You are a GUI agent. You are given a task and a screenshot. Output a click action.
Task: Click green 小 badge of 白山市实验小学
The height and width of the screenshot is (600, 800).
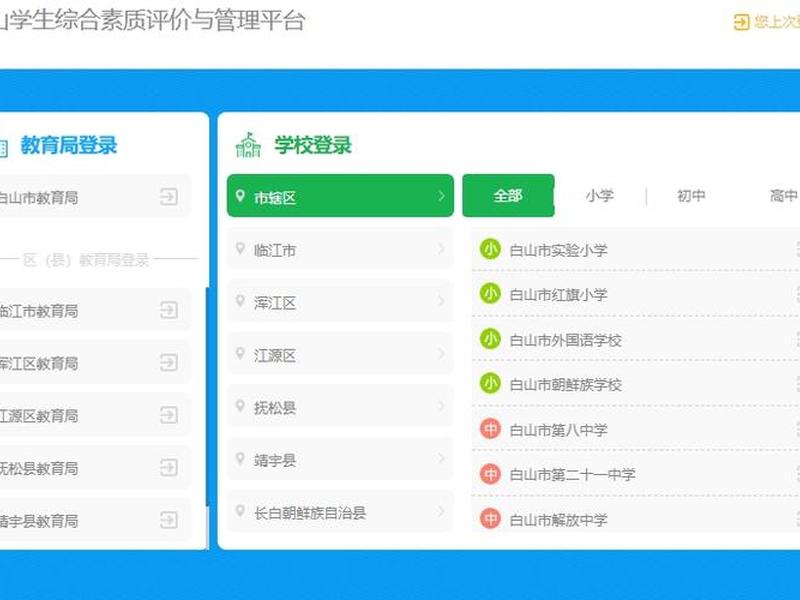coord(490,249)
